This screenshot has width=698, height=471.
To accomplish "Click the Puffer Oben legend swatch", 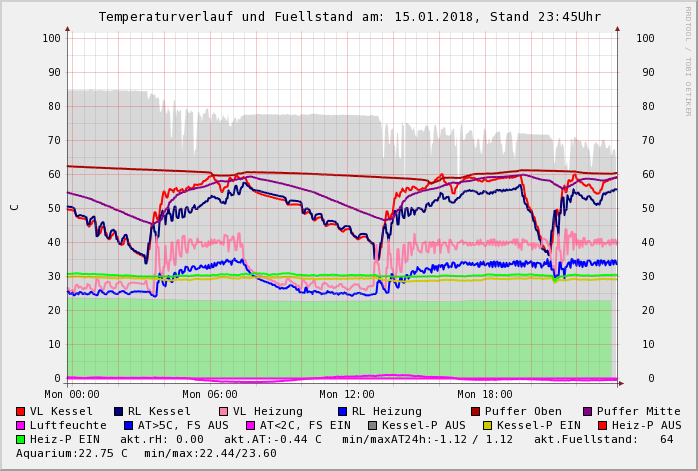I will click(476, 411).
